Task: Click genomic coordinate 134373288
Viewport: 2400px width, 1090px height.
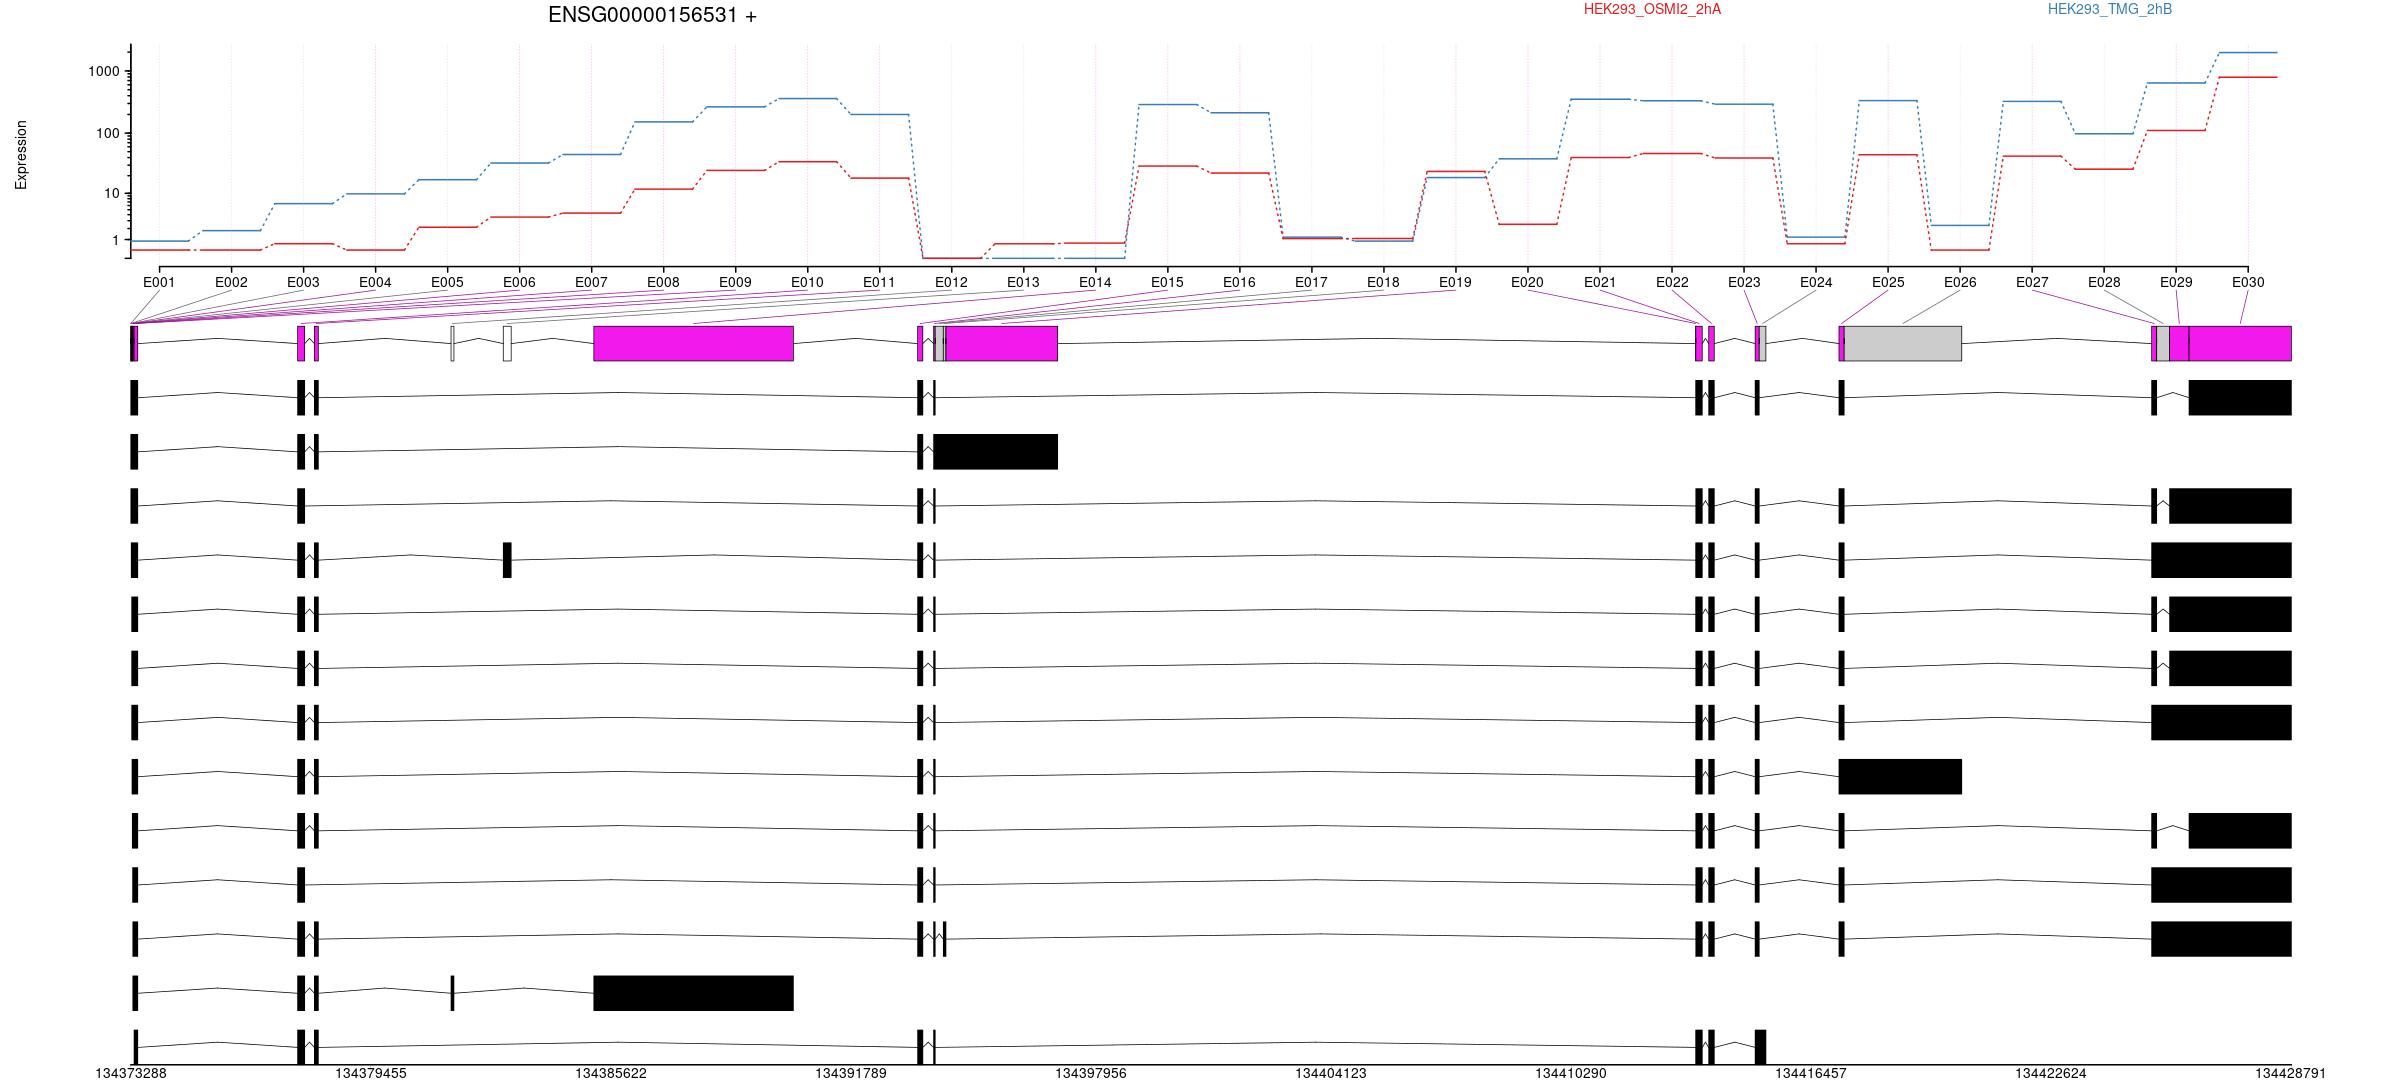Action: (131, 1073)
